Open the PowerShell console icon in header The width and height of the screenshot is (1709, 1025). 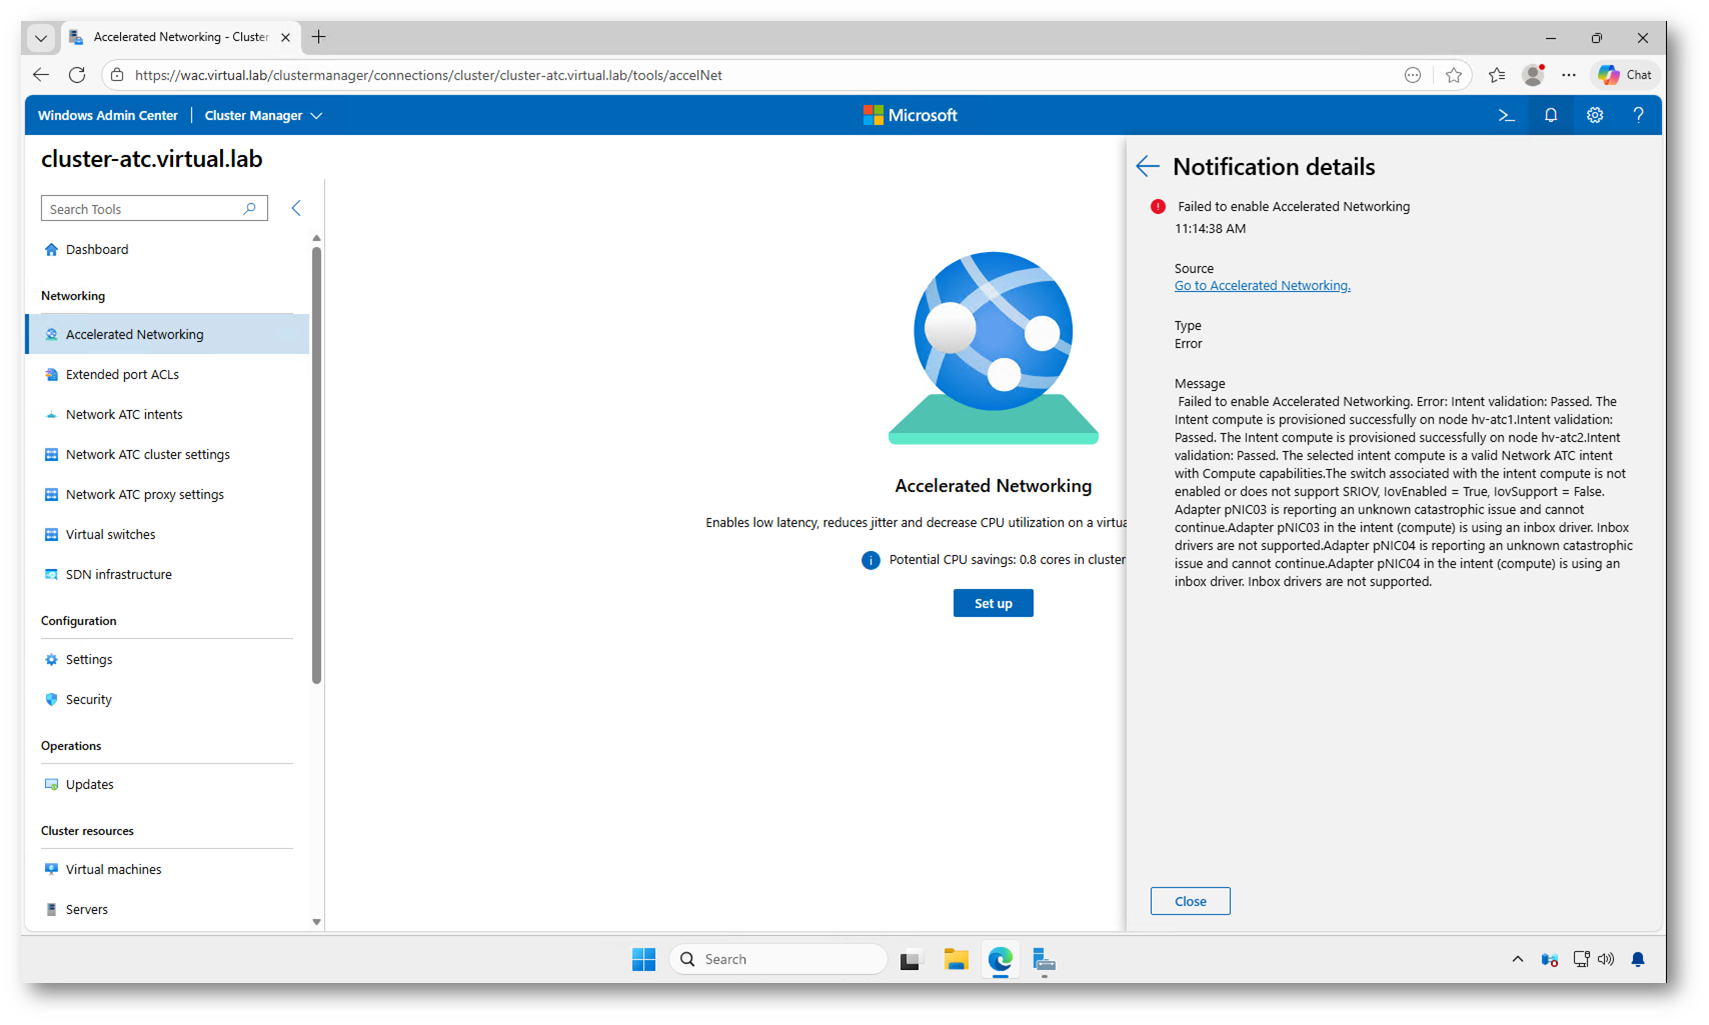pyautogui.click(x=1506, y=116)
